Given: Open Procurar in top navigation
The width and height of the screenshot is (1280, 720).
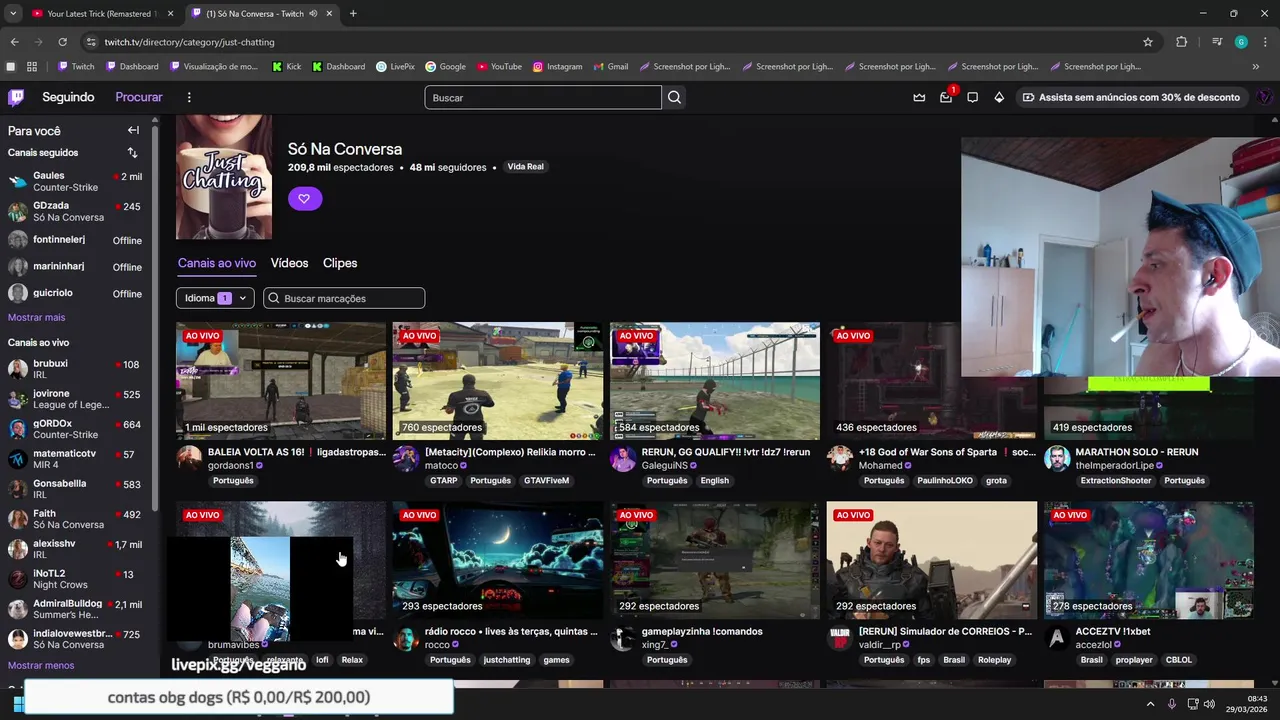Looking at the screenshot, I should pos(139,97).
